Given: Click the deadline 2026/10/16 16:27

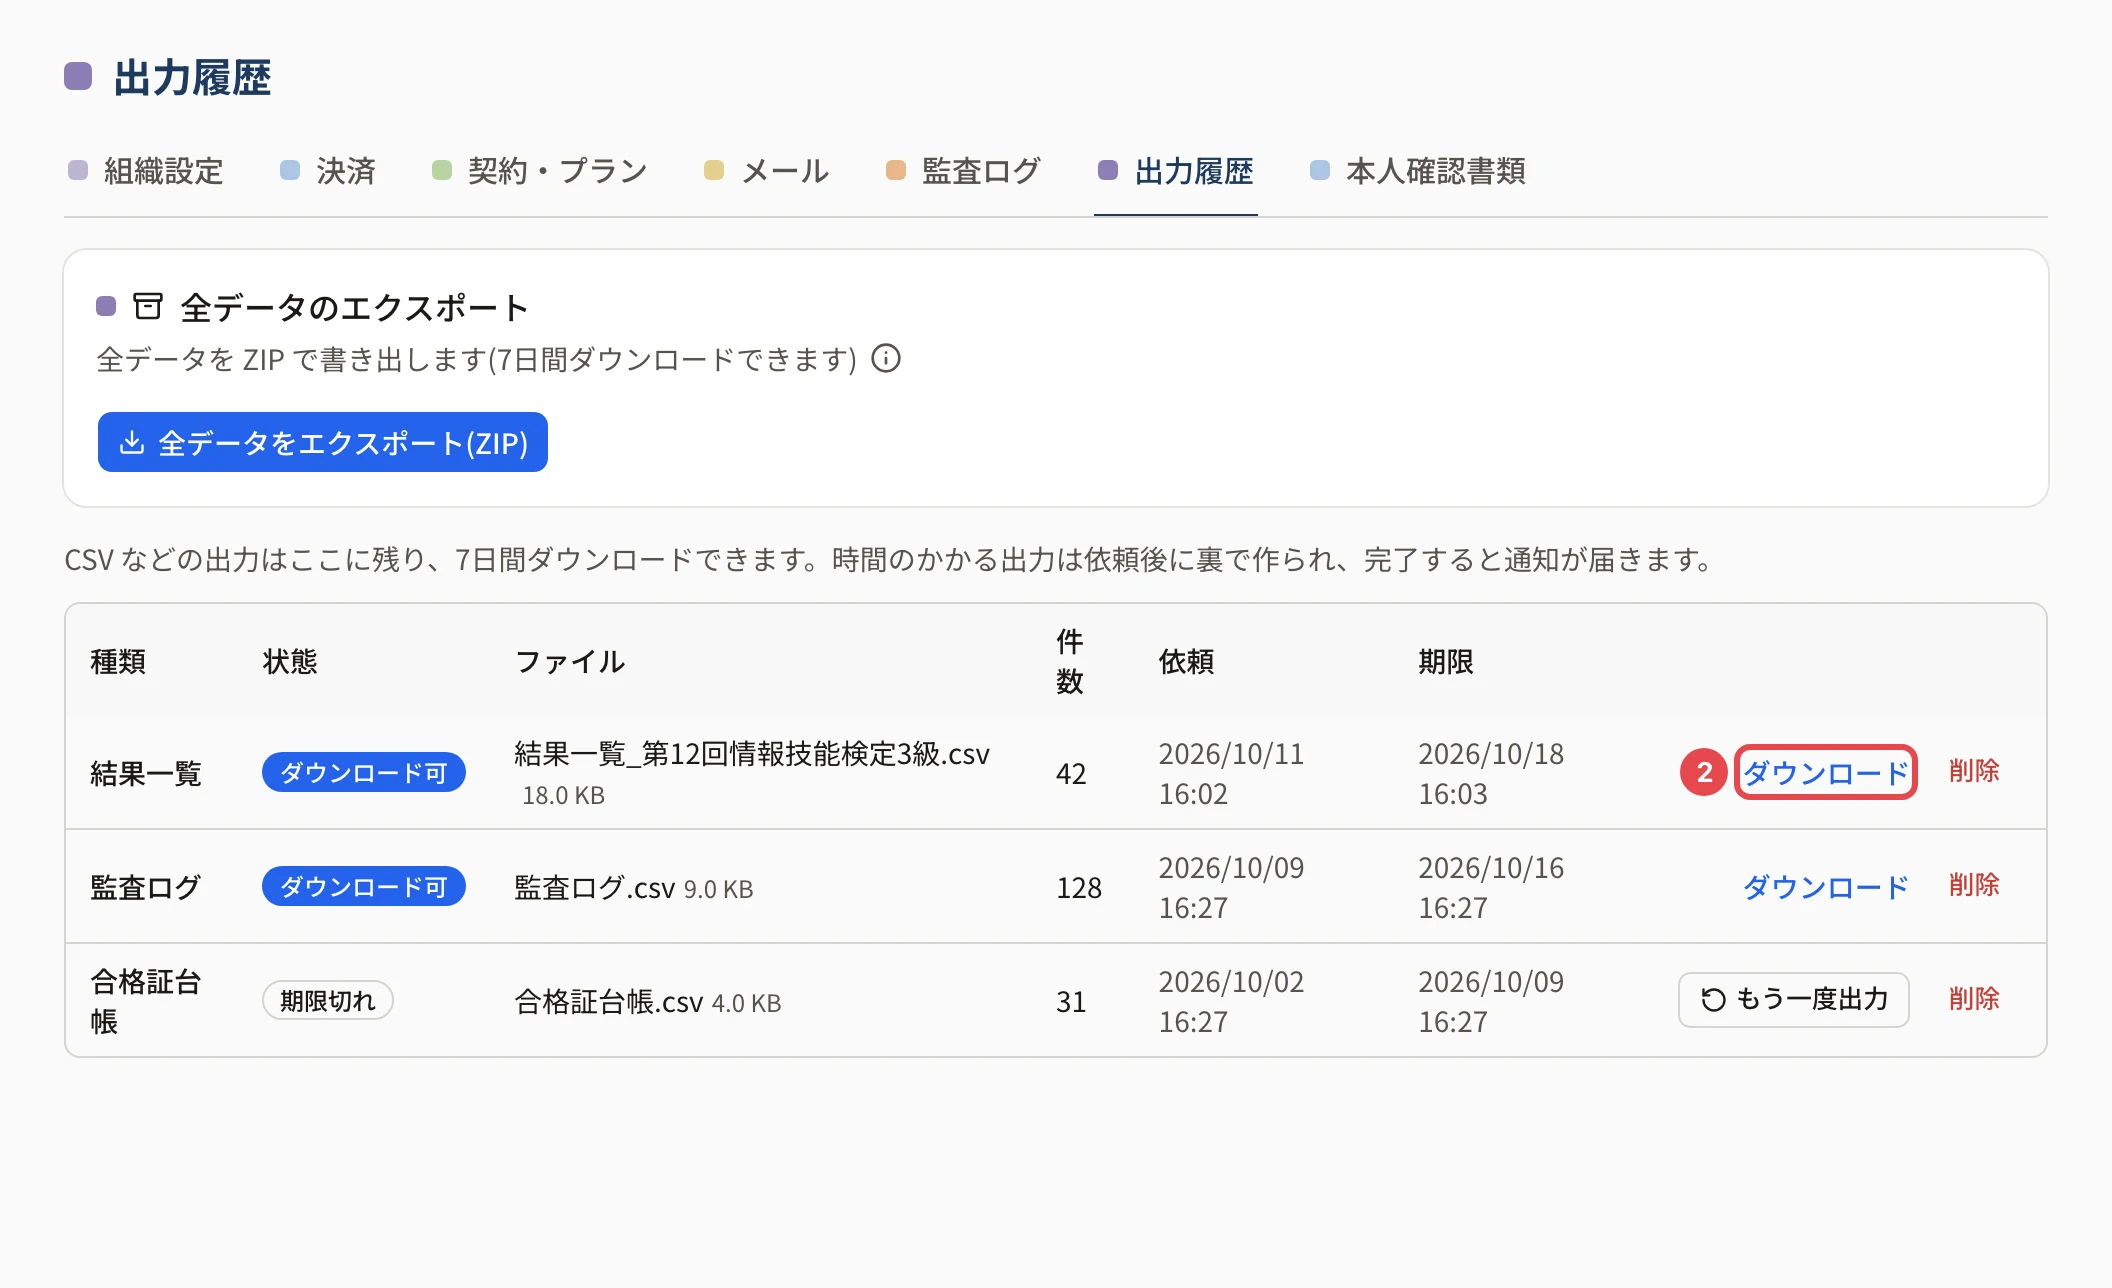Looking at the screenshot, I should [x=1491, y=887].
